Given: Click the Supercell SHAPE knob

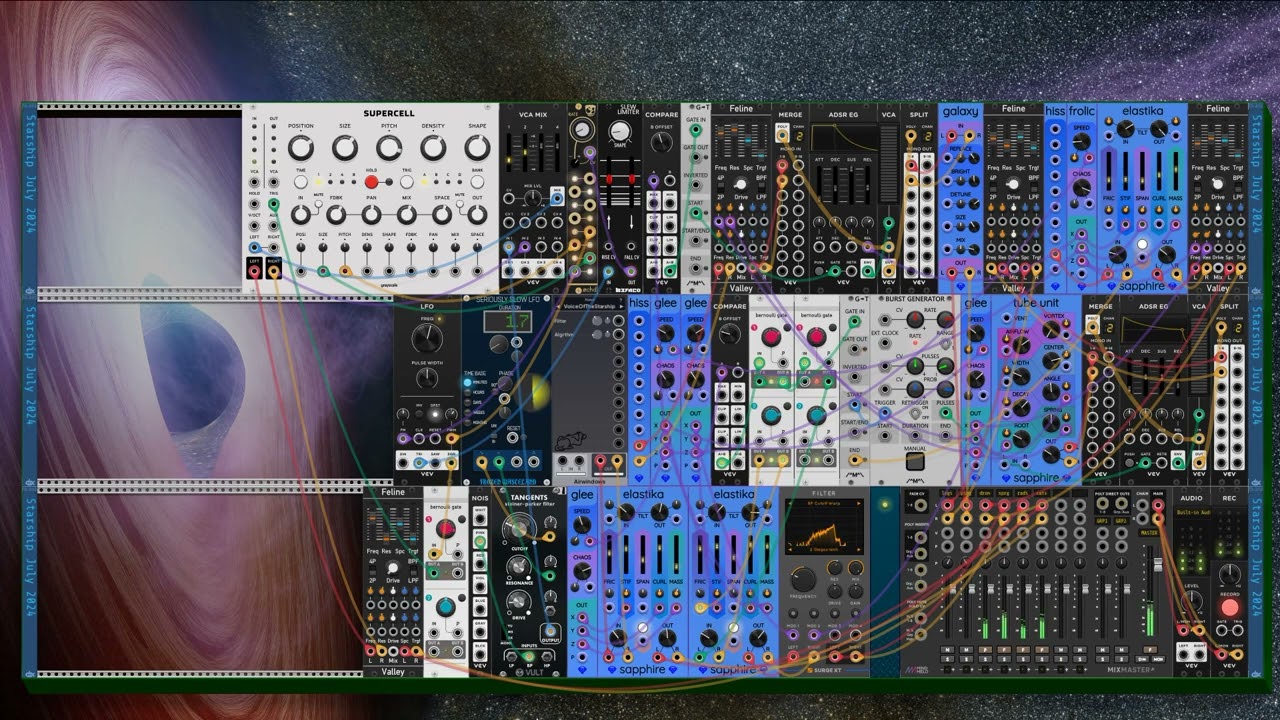Looking at the screenshot, I should point(477,147).
